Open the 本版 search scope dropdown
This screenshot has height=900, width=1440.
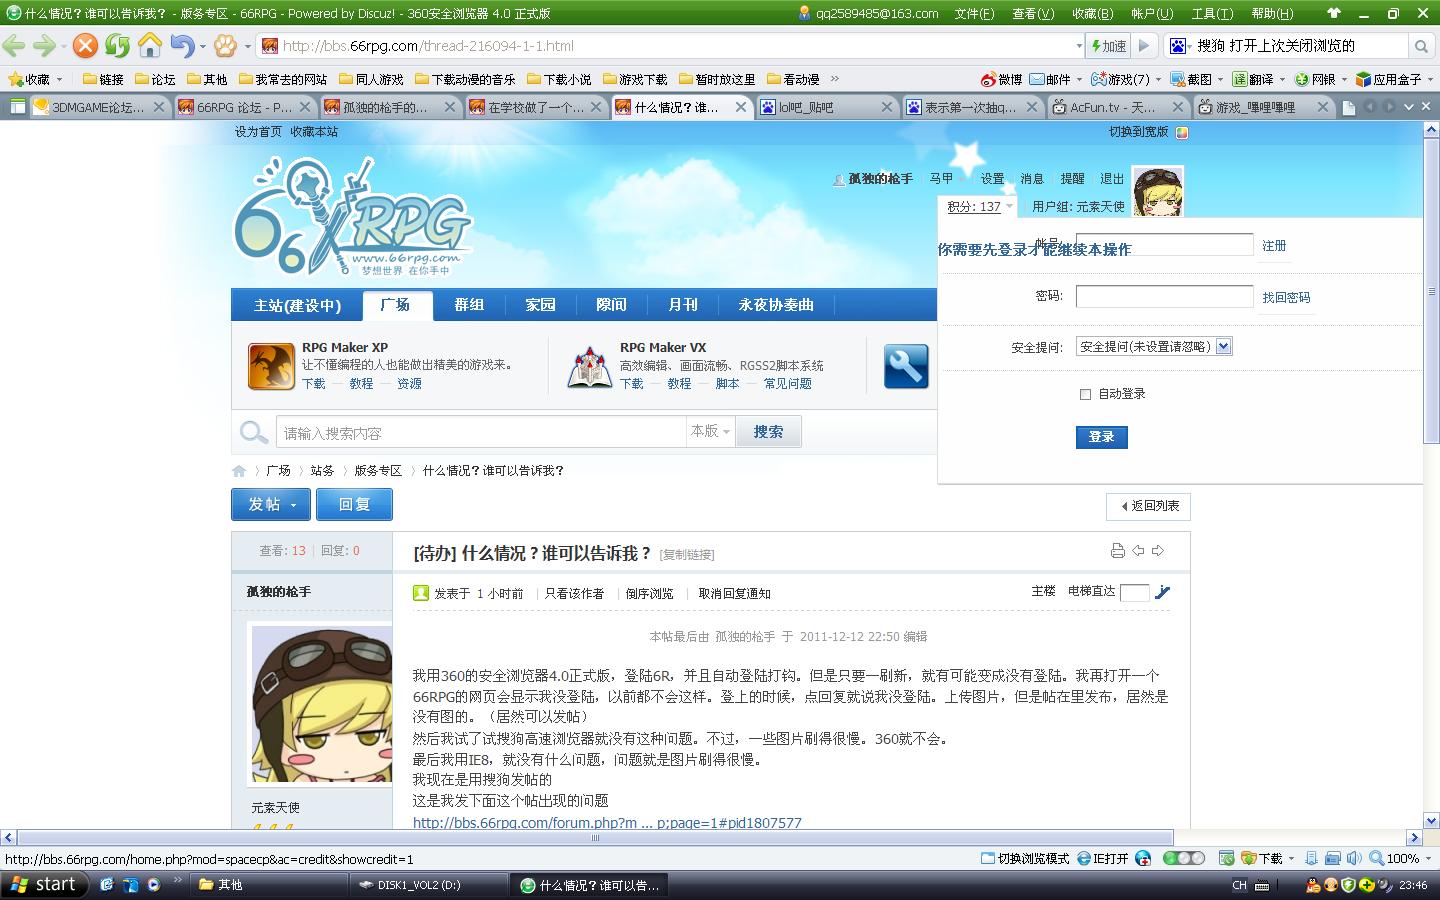pyautogui.click(x=710, y=431)
